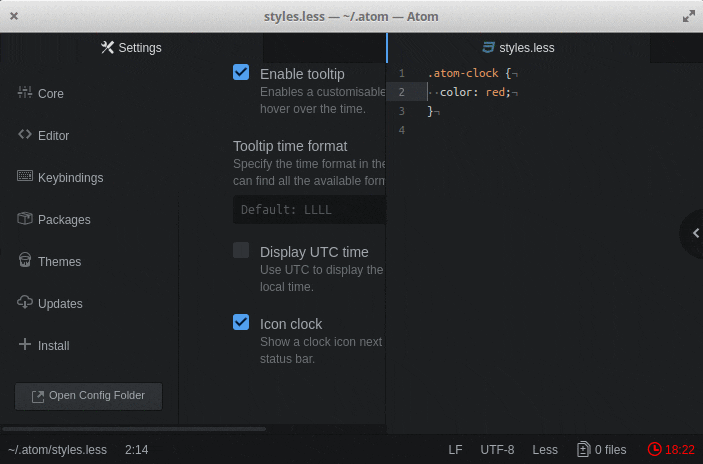Click the red clock icon in status bar
This screenshot has height=464, width=703.
pyautogui.click(x=654, y=450)
